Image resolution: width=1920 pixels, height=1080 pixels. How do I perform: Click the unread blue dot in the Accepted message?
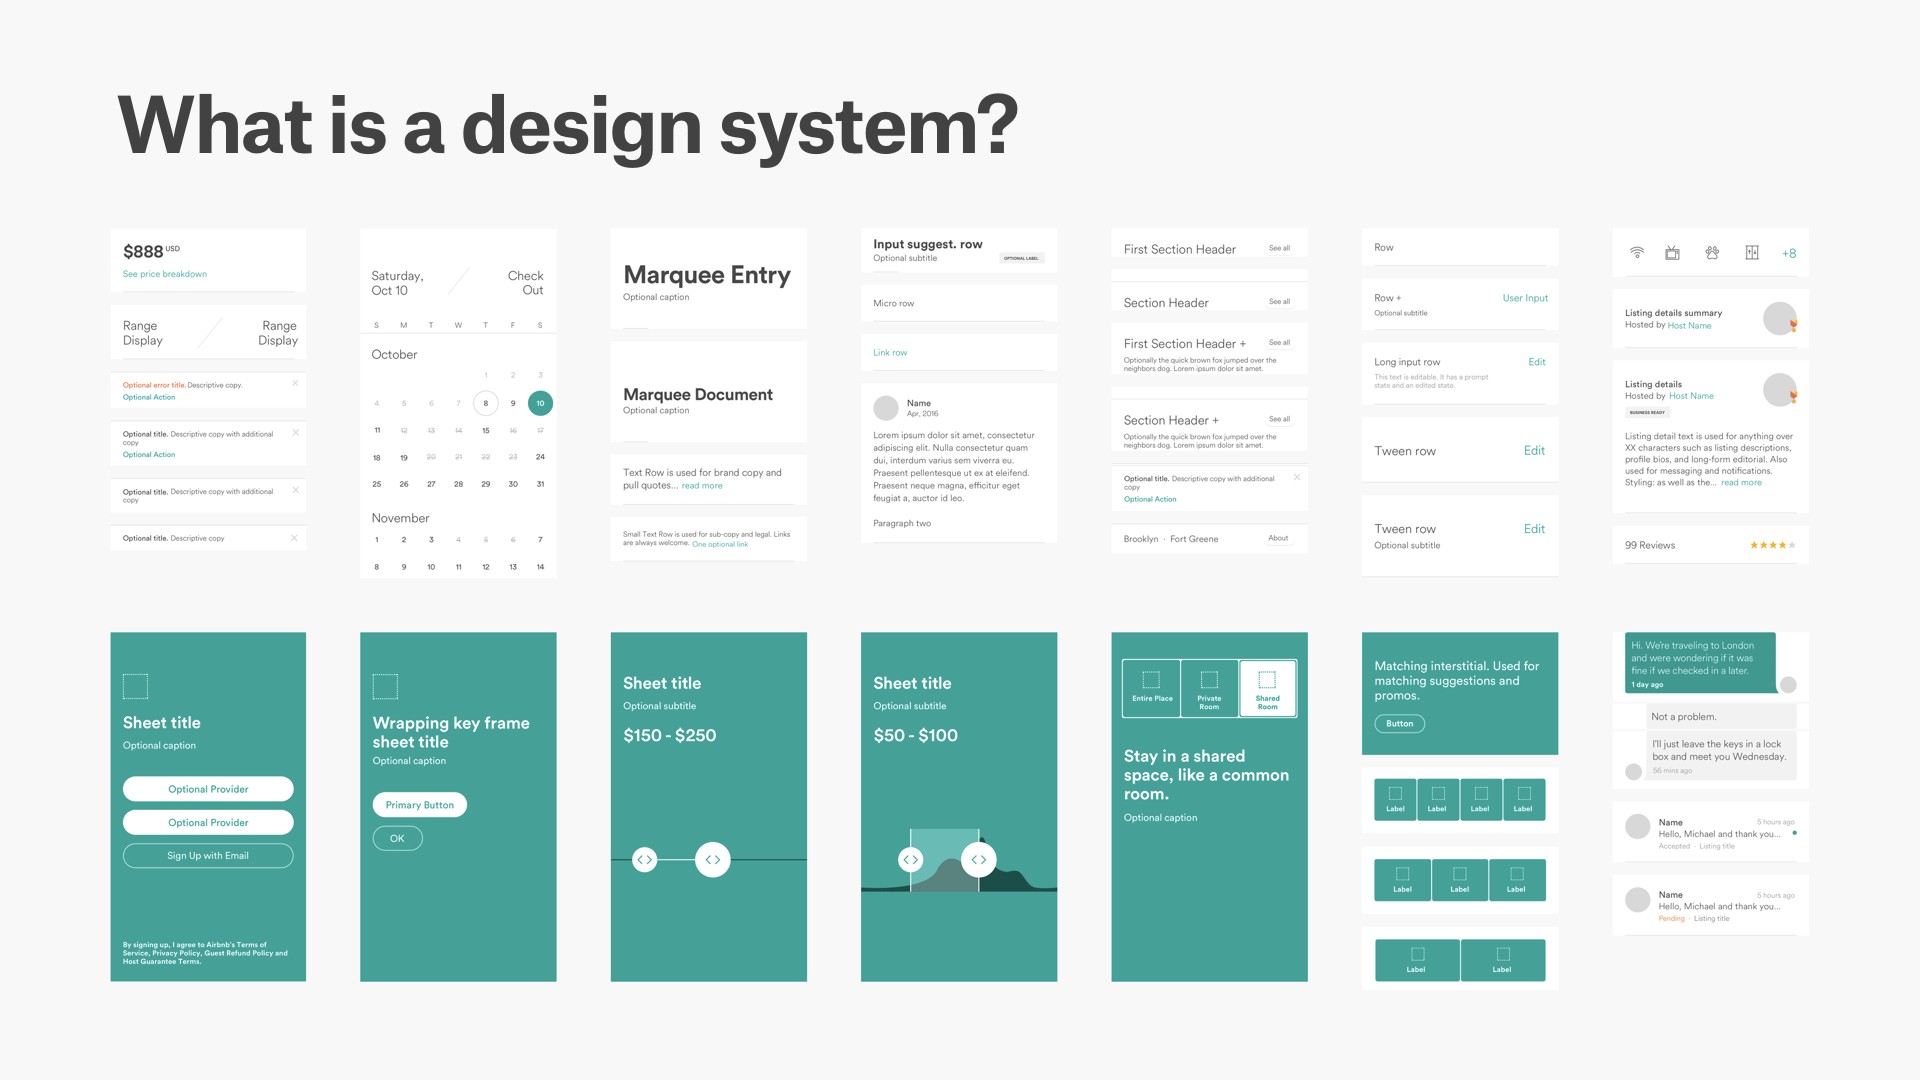1794,833
